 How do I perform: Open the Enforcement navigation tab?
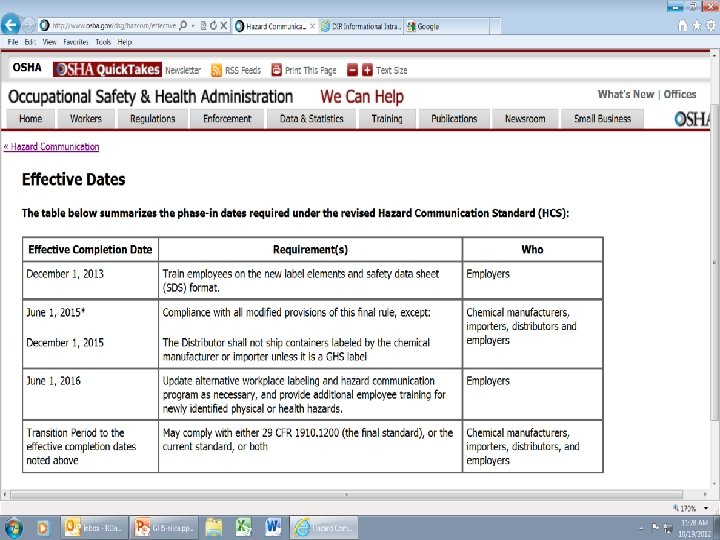(x=227, y=119)
